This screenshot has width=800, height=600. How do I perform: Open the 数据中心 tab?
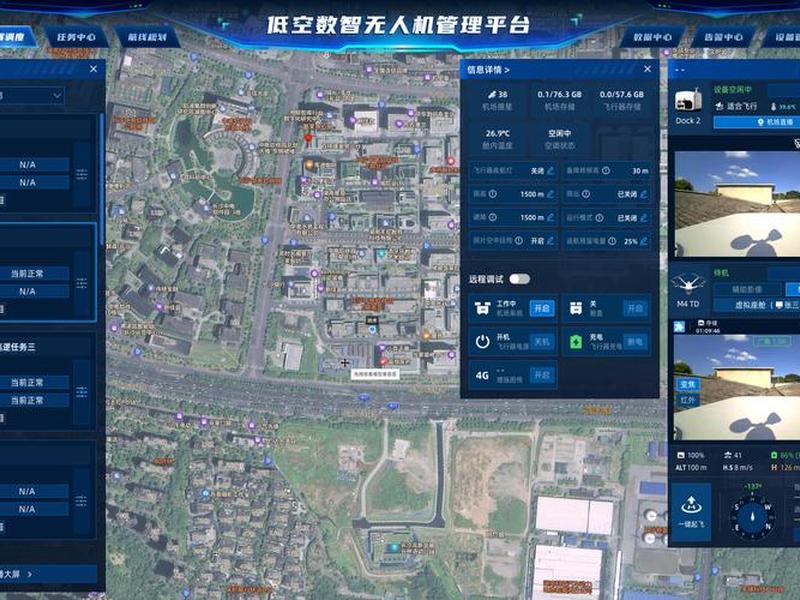click(x=653, y=37)
